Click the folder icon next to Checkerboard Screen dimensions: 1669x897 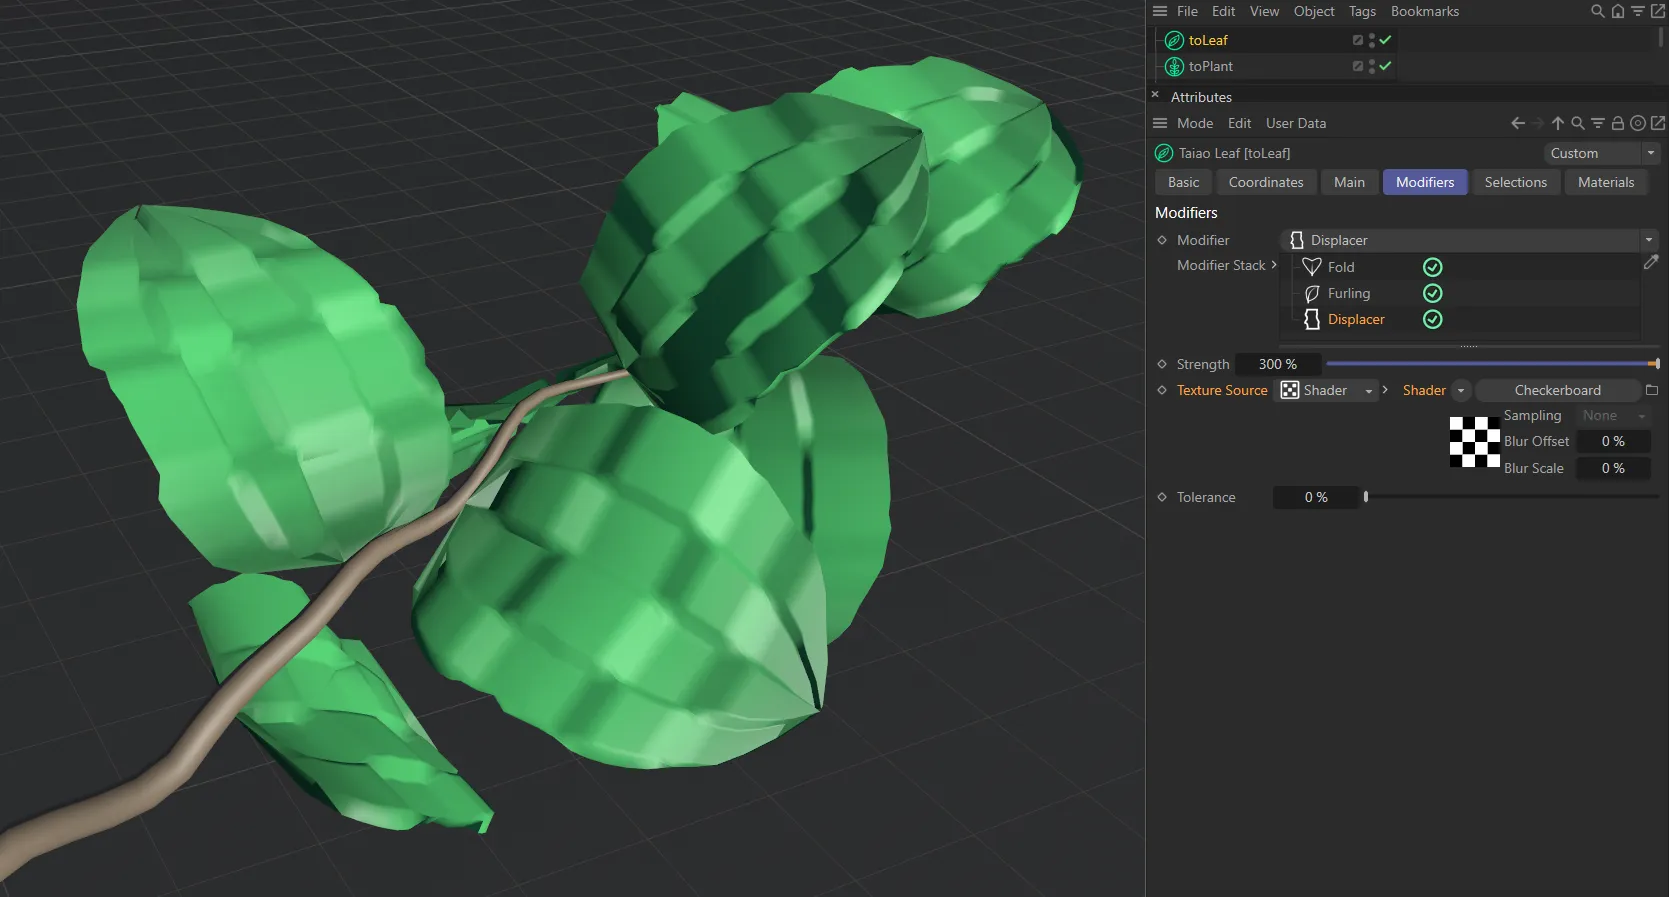point(1652,390)
